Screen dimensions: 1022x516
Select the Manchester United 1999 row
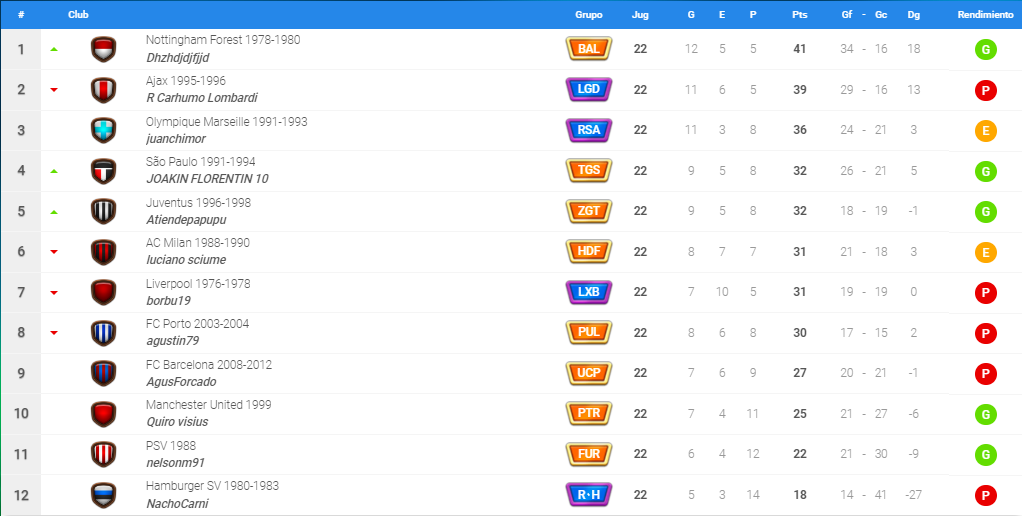coord(511,414)
